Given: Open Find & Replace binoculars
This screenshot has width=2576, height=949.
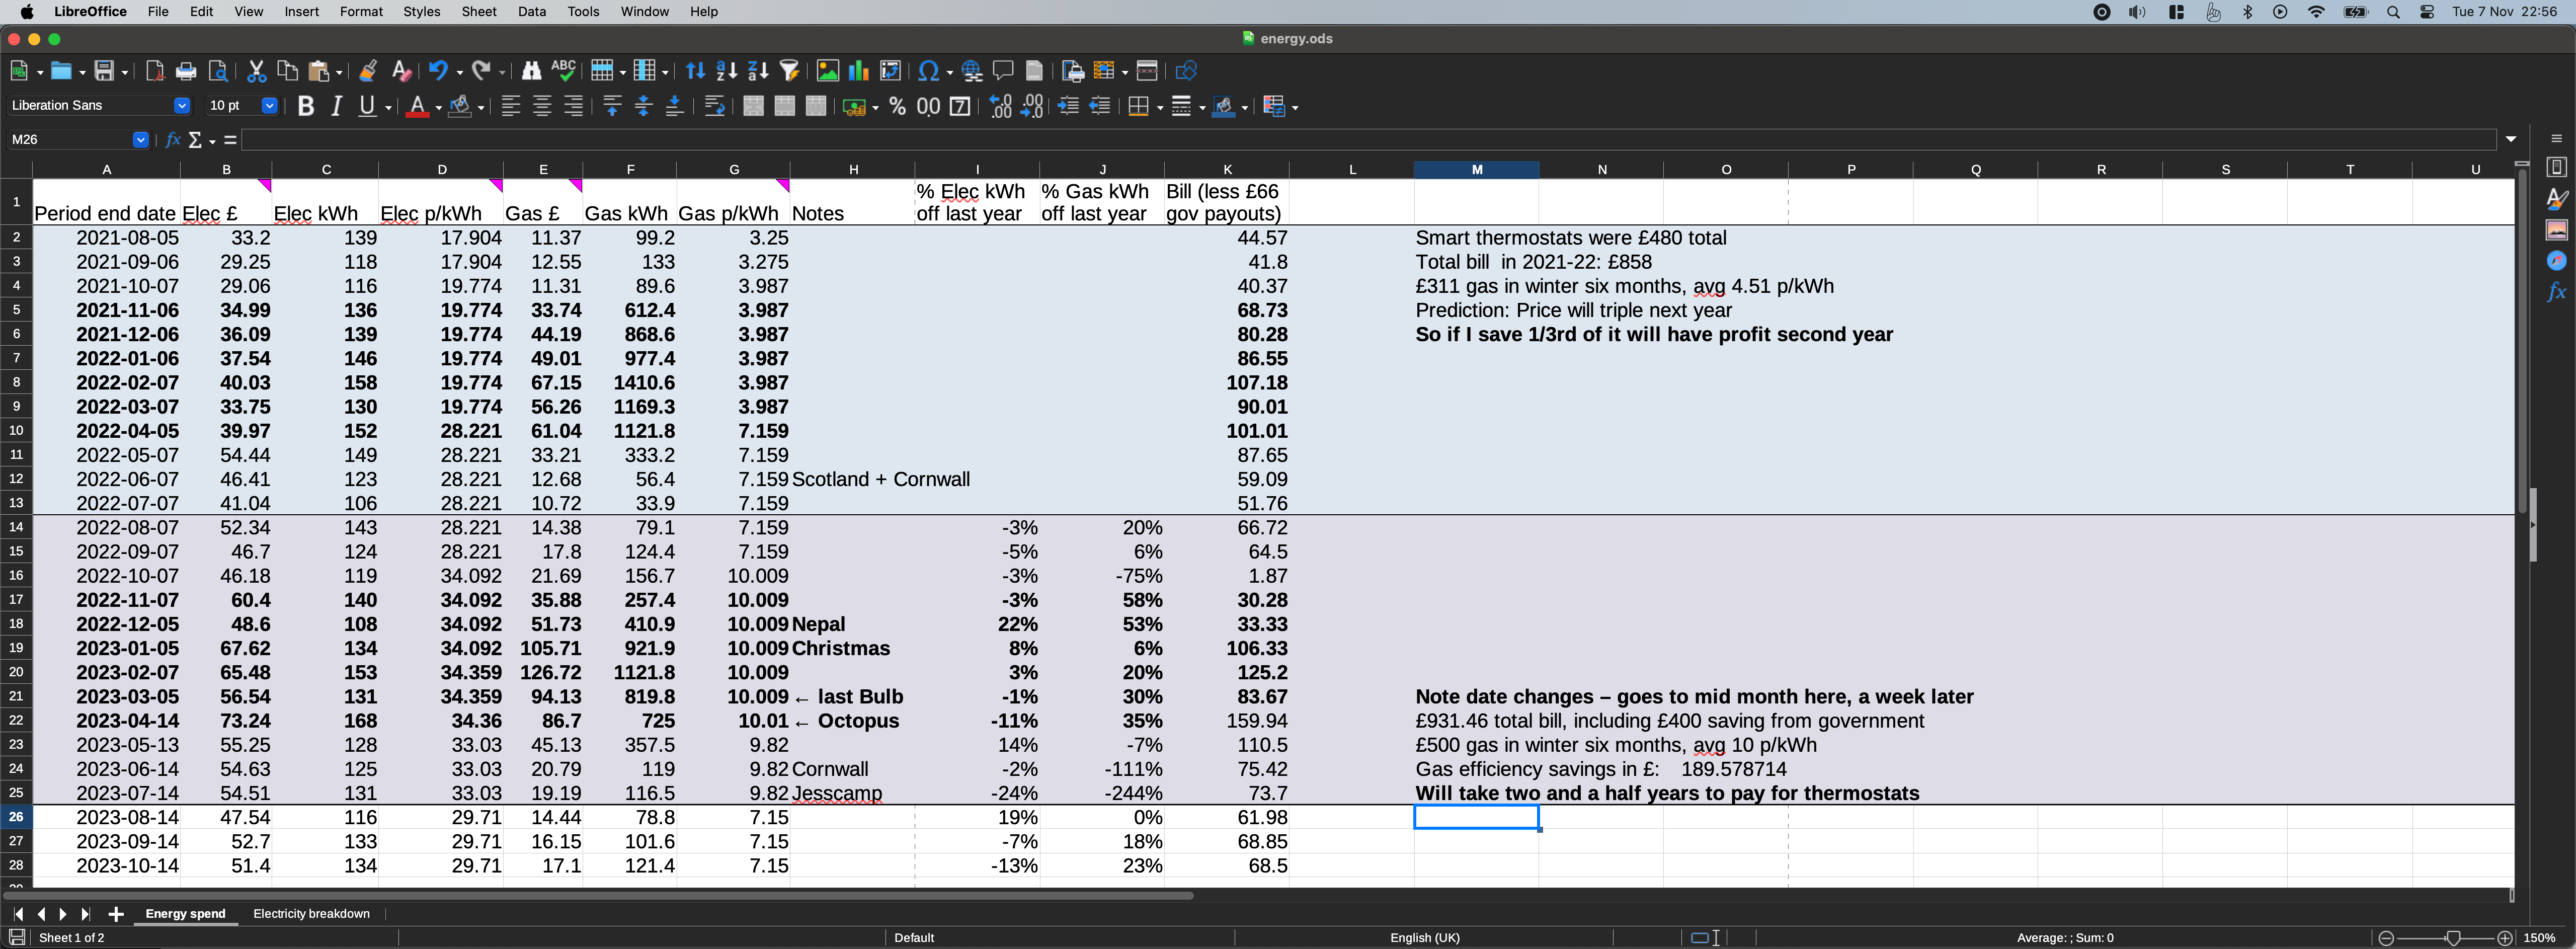Looking at the screenshot, I should coord(531,71).
